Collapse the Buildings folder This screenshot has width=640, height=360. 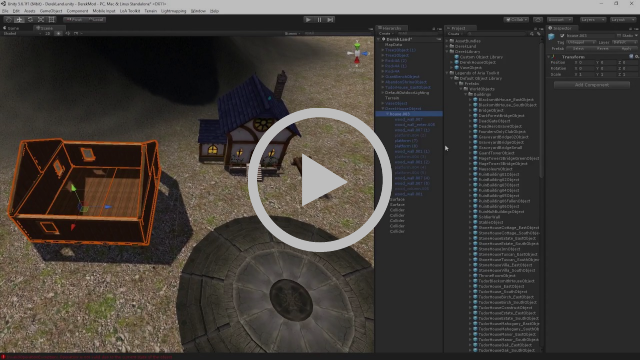coord(466,94)
